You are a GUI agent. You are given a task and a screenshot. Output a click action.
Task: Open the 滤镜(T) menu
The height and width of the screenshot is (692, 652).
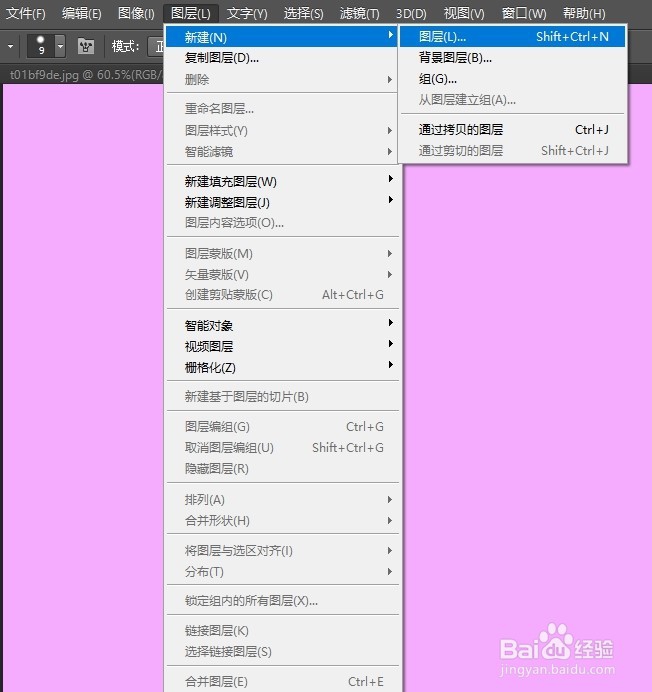tap(359, 14)
